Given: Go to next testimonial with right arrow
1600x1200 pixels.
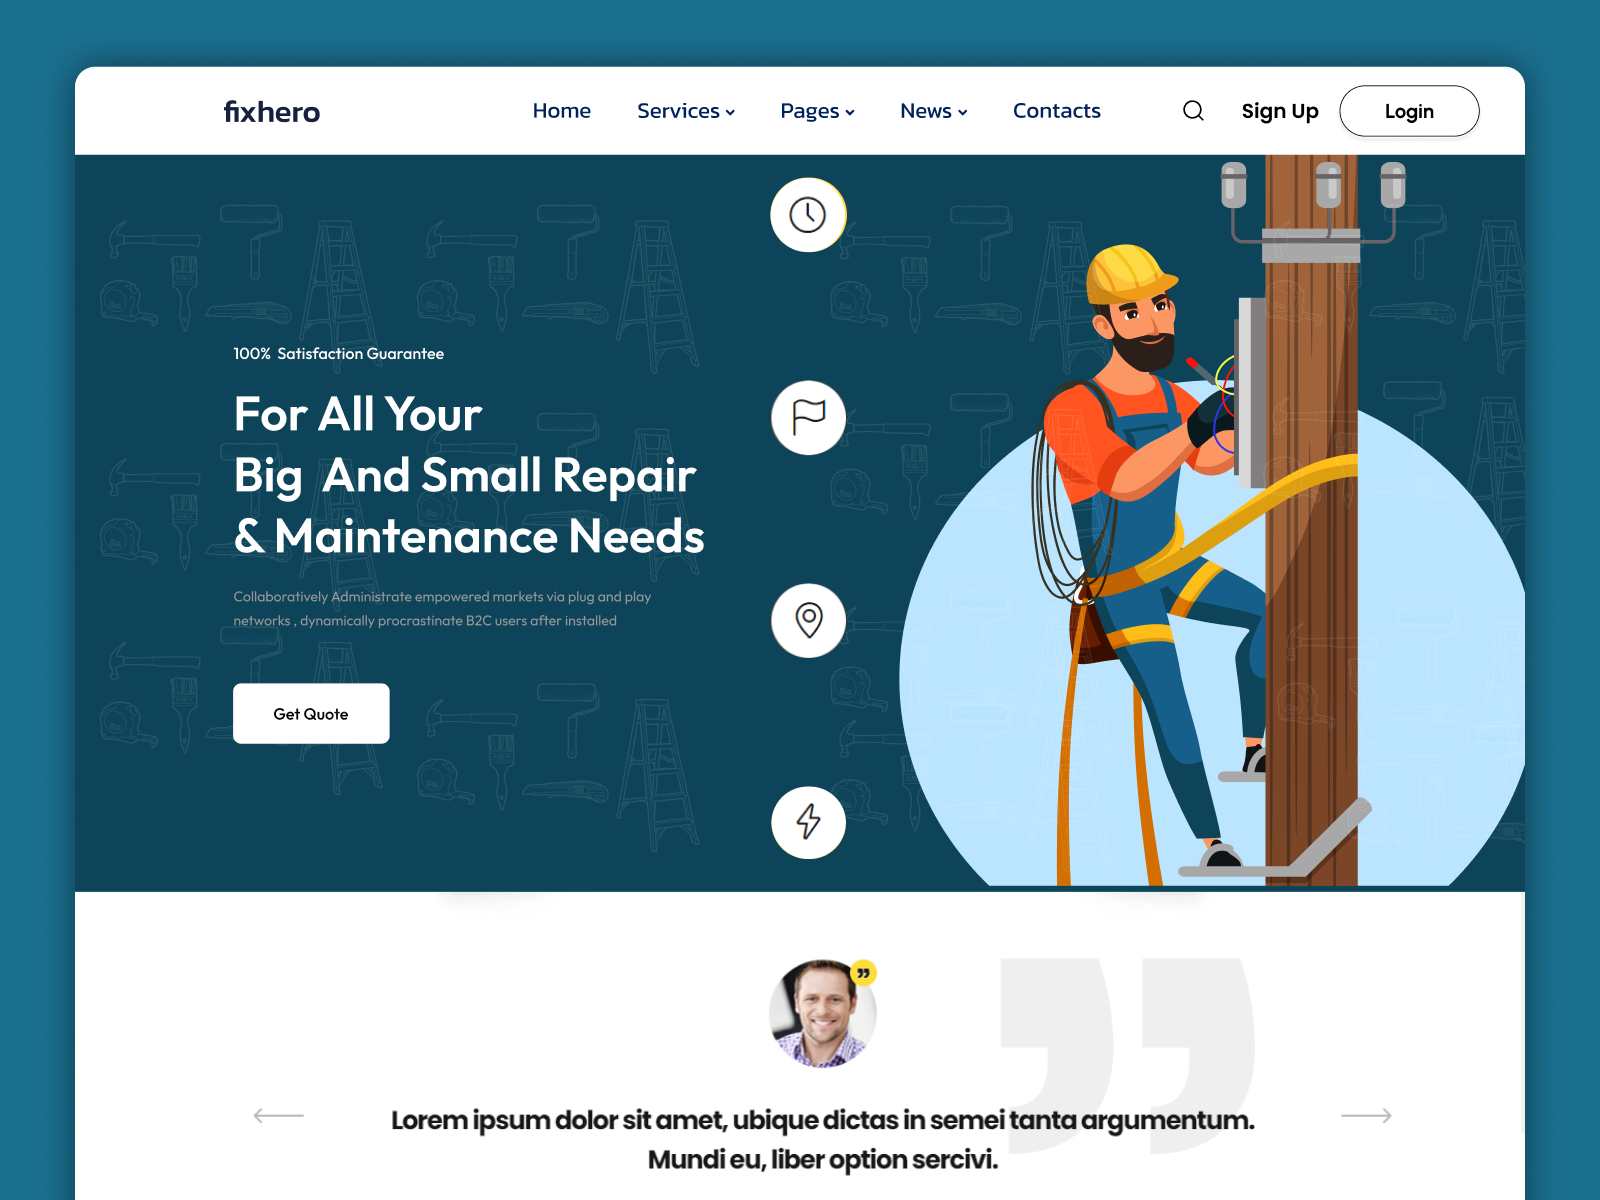Looking at the screenshot, I should click(x=1366, y=1115).
